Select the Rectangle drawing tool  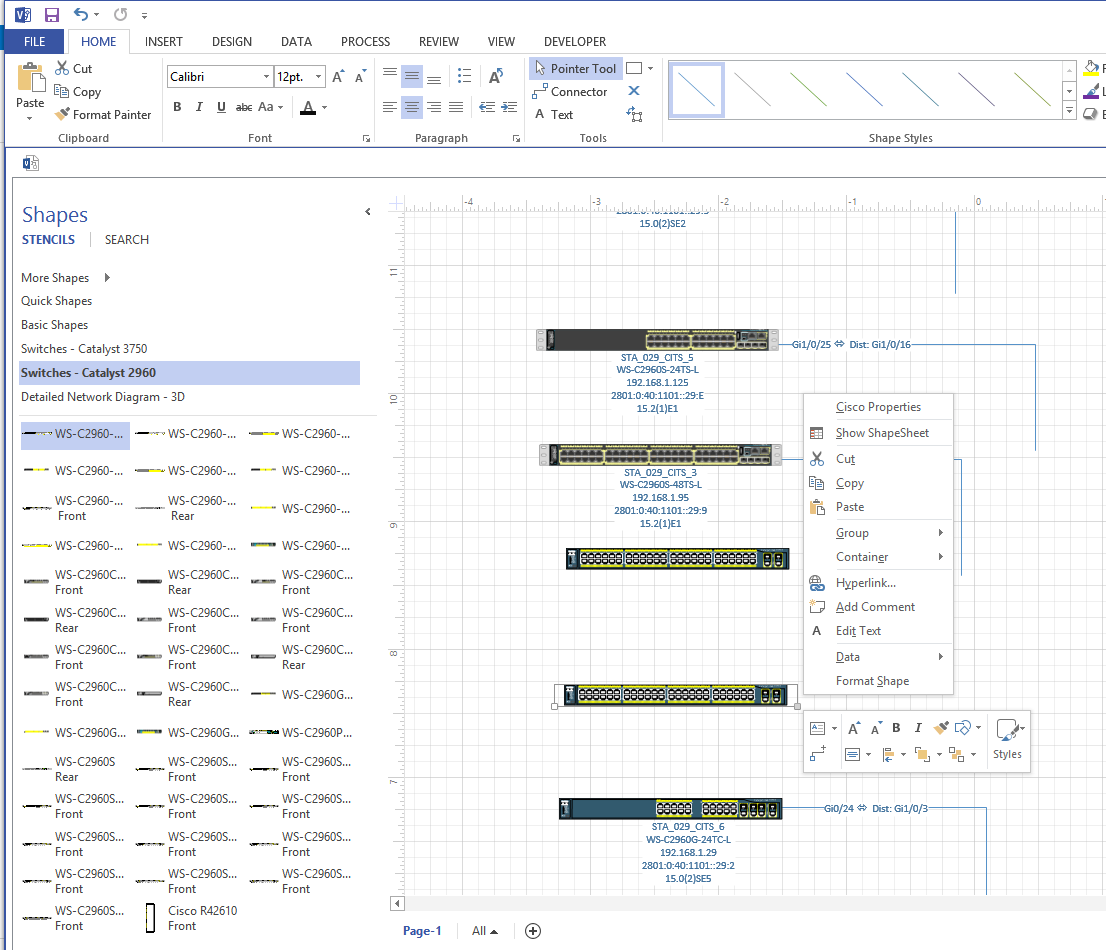pyautogui.click(x=634, y=68)
